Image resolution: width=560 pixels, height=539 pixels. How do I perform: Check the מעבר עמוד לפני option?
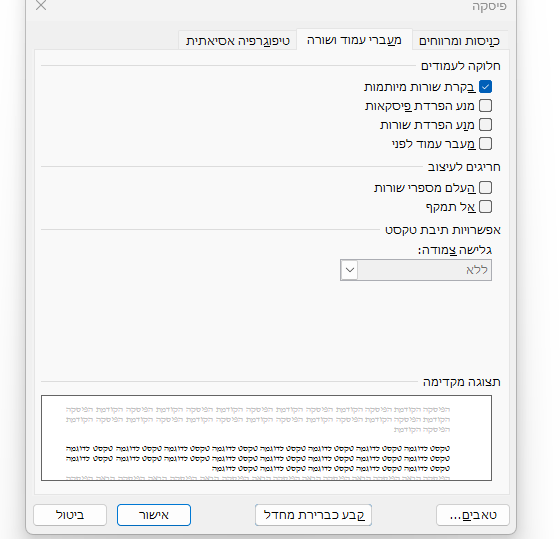485,144
